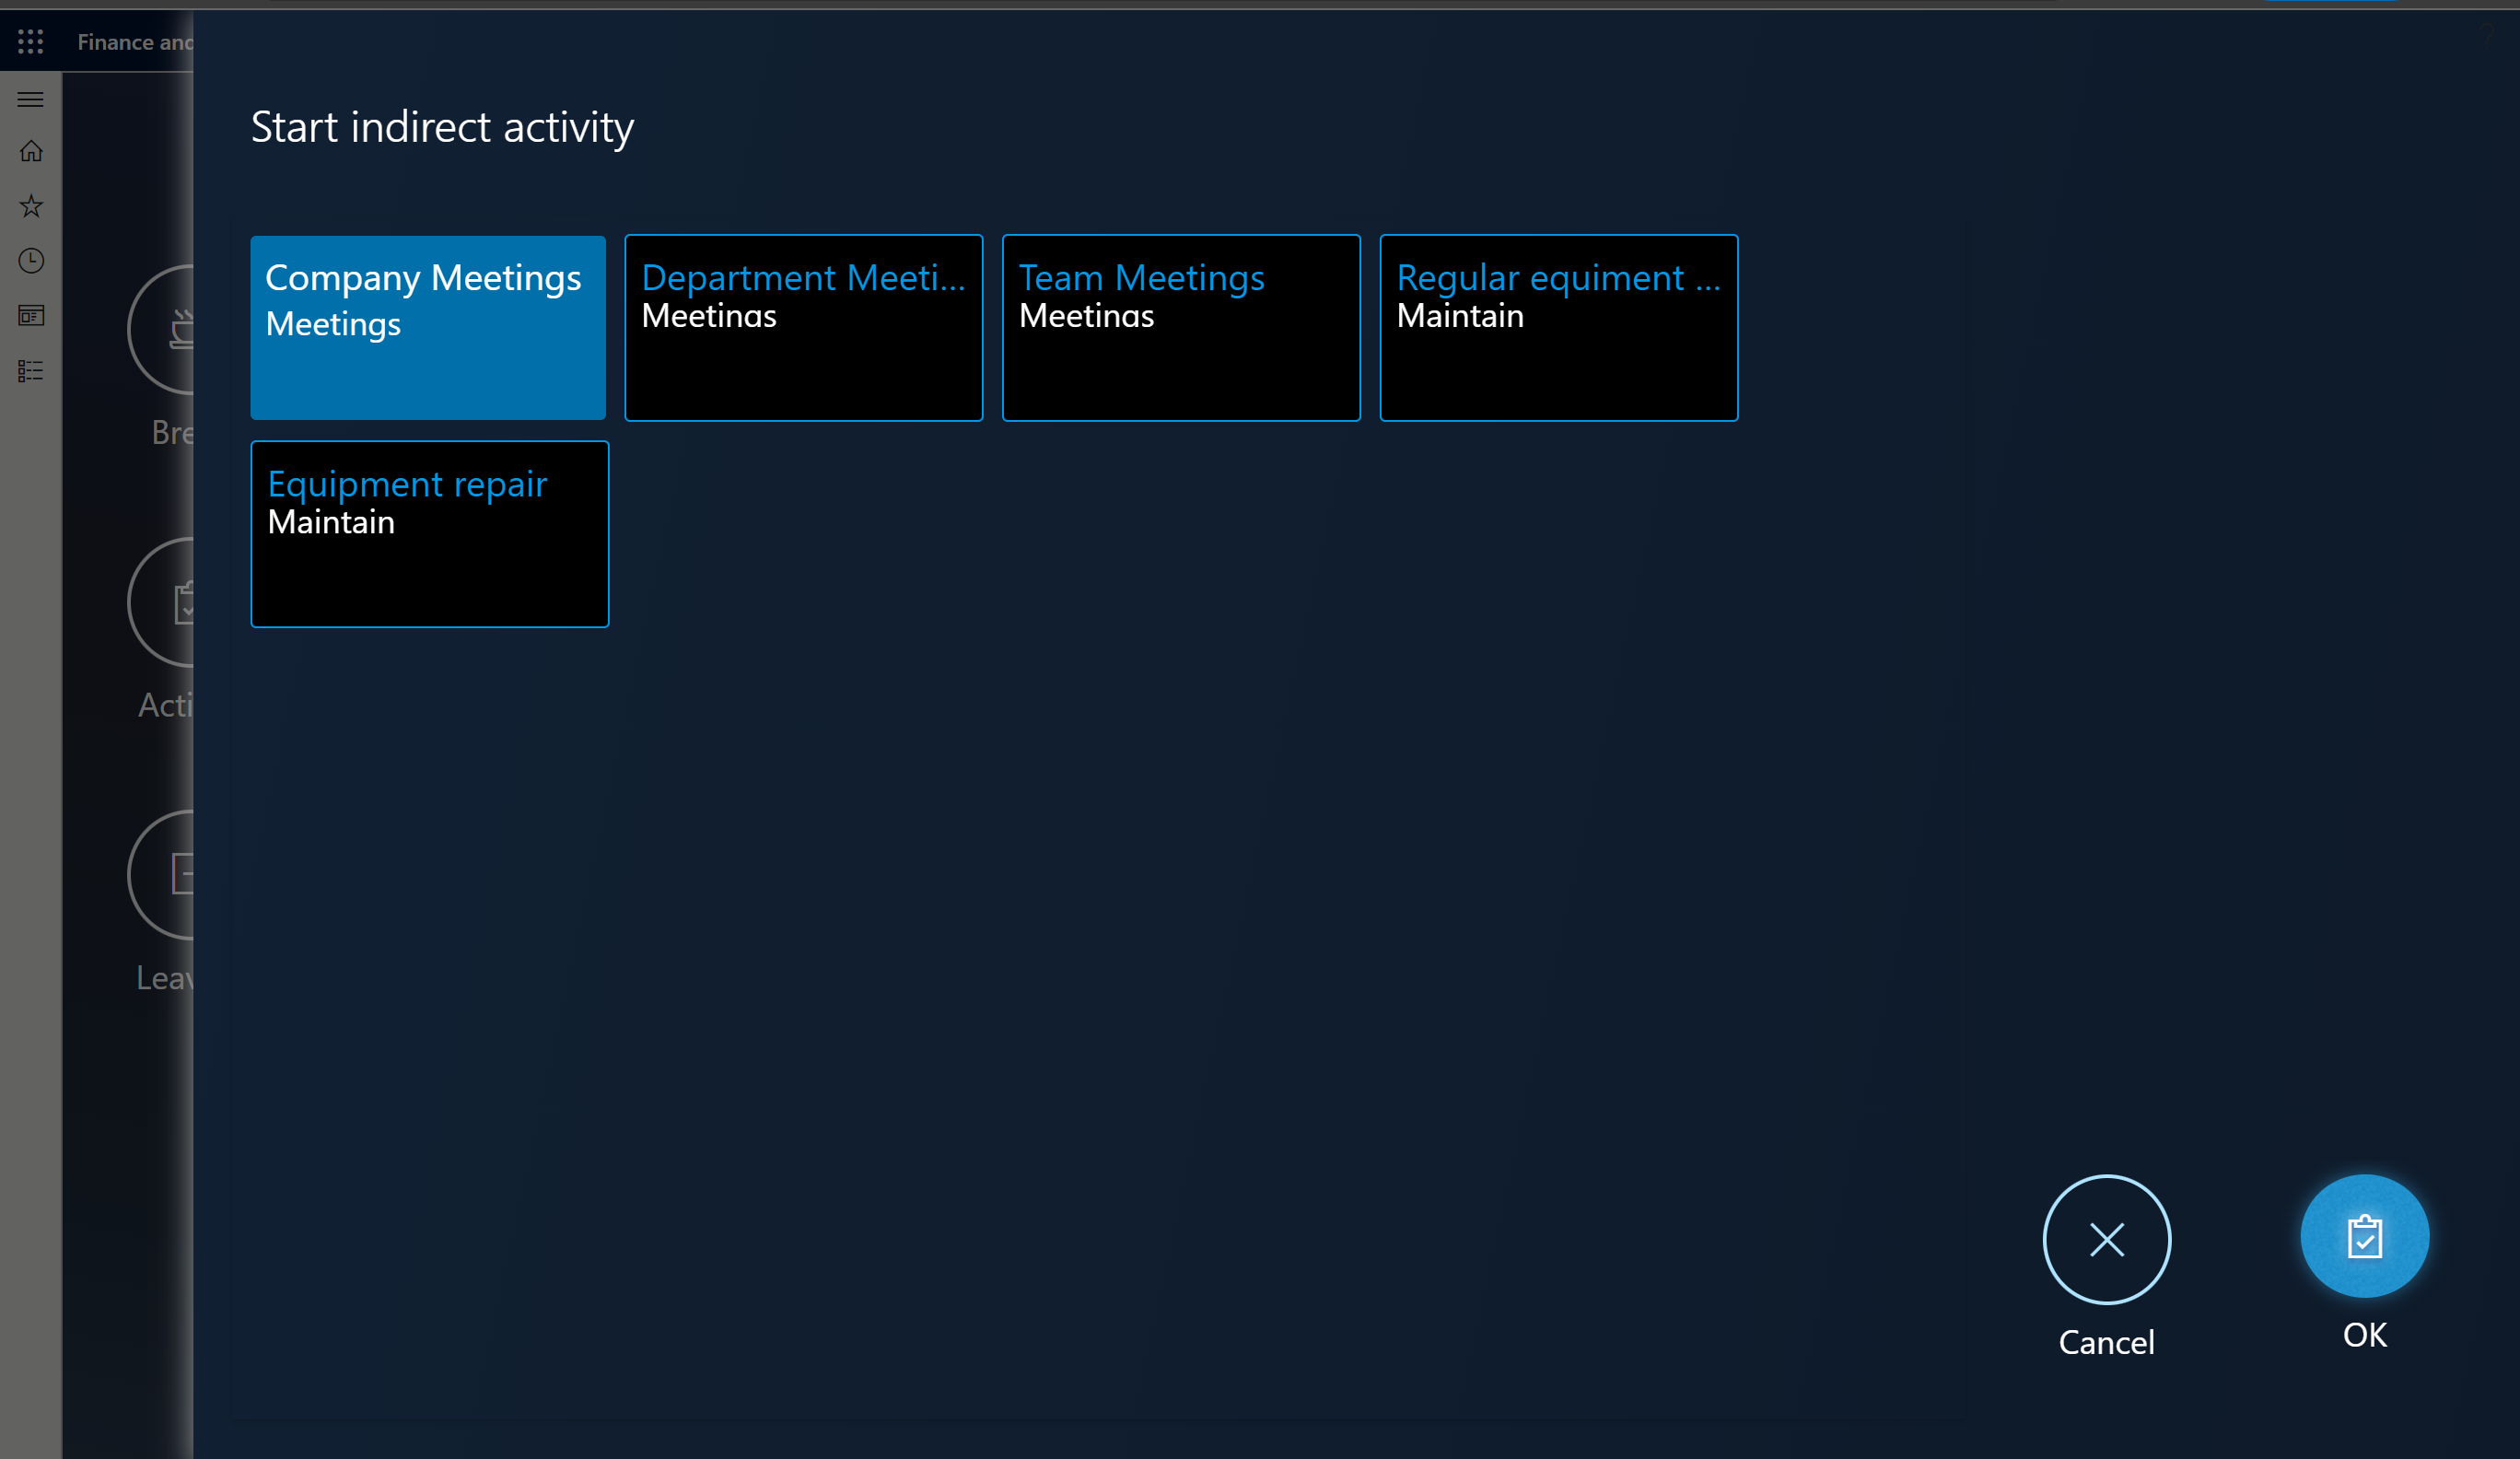Select the Equipment repair tile
Screen dimensions: 2520x1459
tap(429, 534)
